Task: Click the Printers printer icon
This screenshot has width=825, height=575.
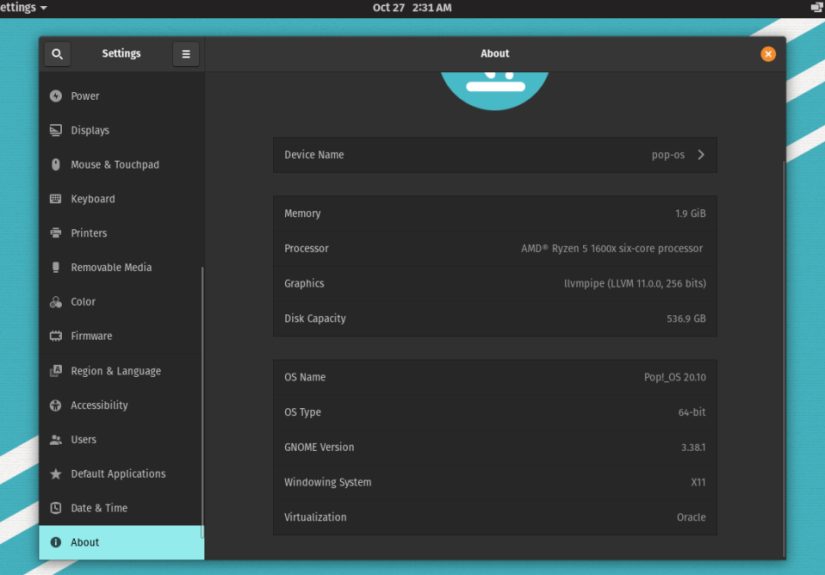Action: (56, 233)
